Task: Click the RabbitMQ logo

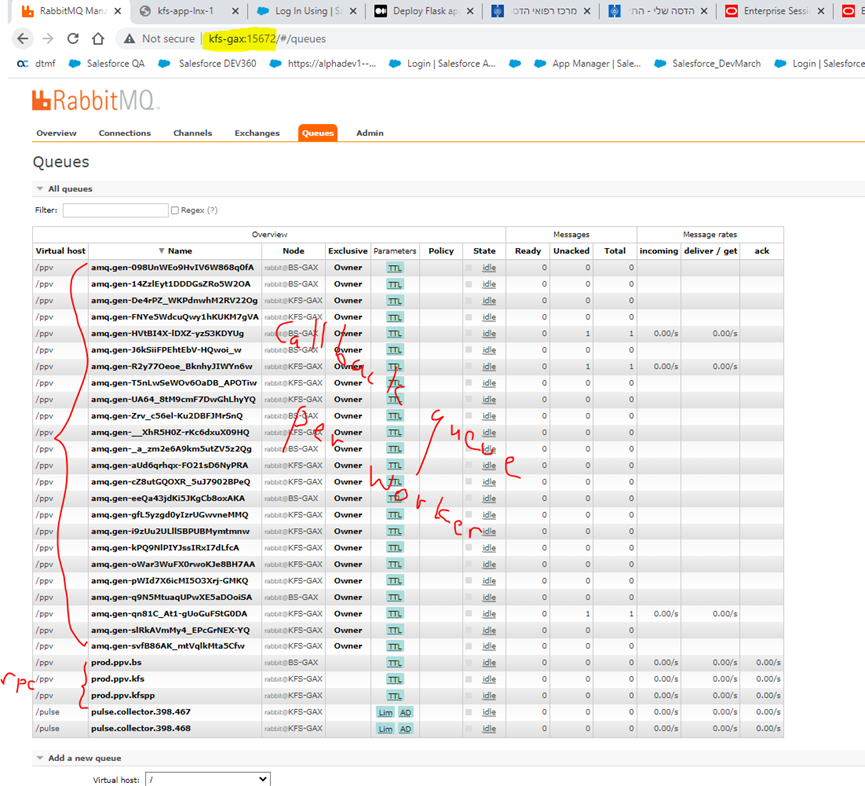Action: (x=95, y=100)
